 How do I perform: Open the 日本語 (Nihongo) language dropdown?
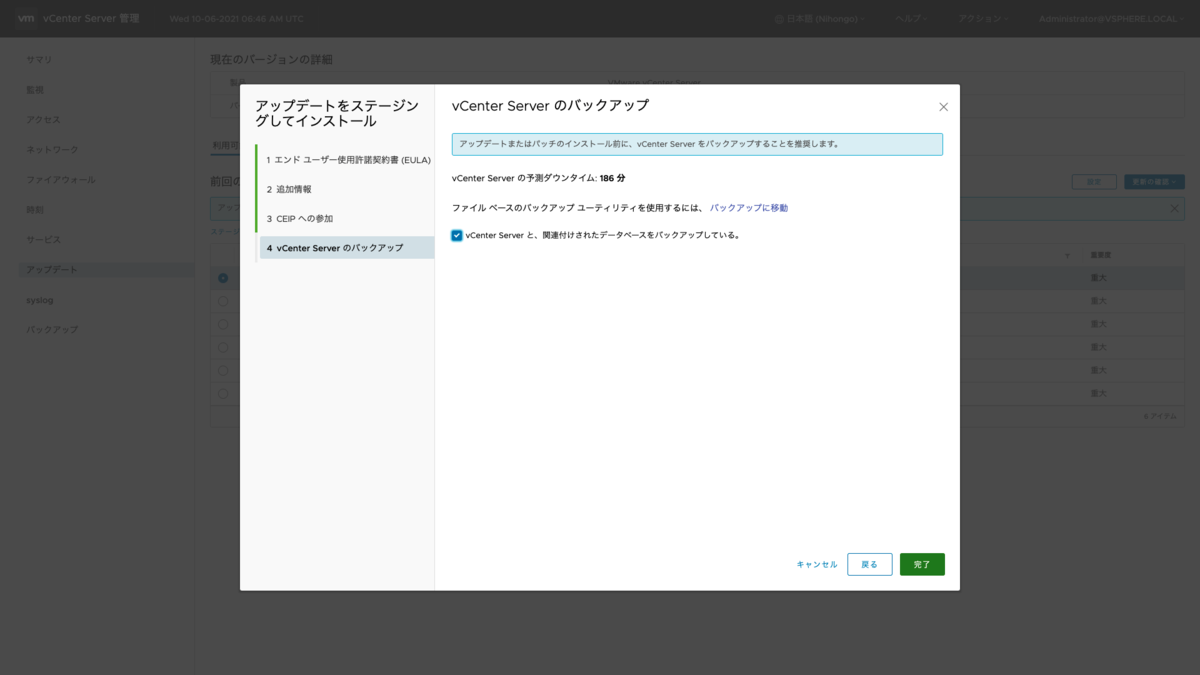(824, 19)
